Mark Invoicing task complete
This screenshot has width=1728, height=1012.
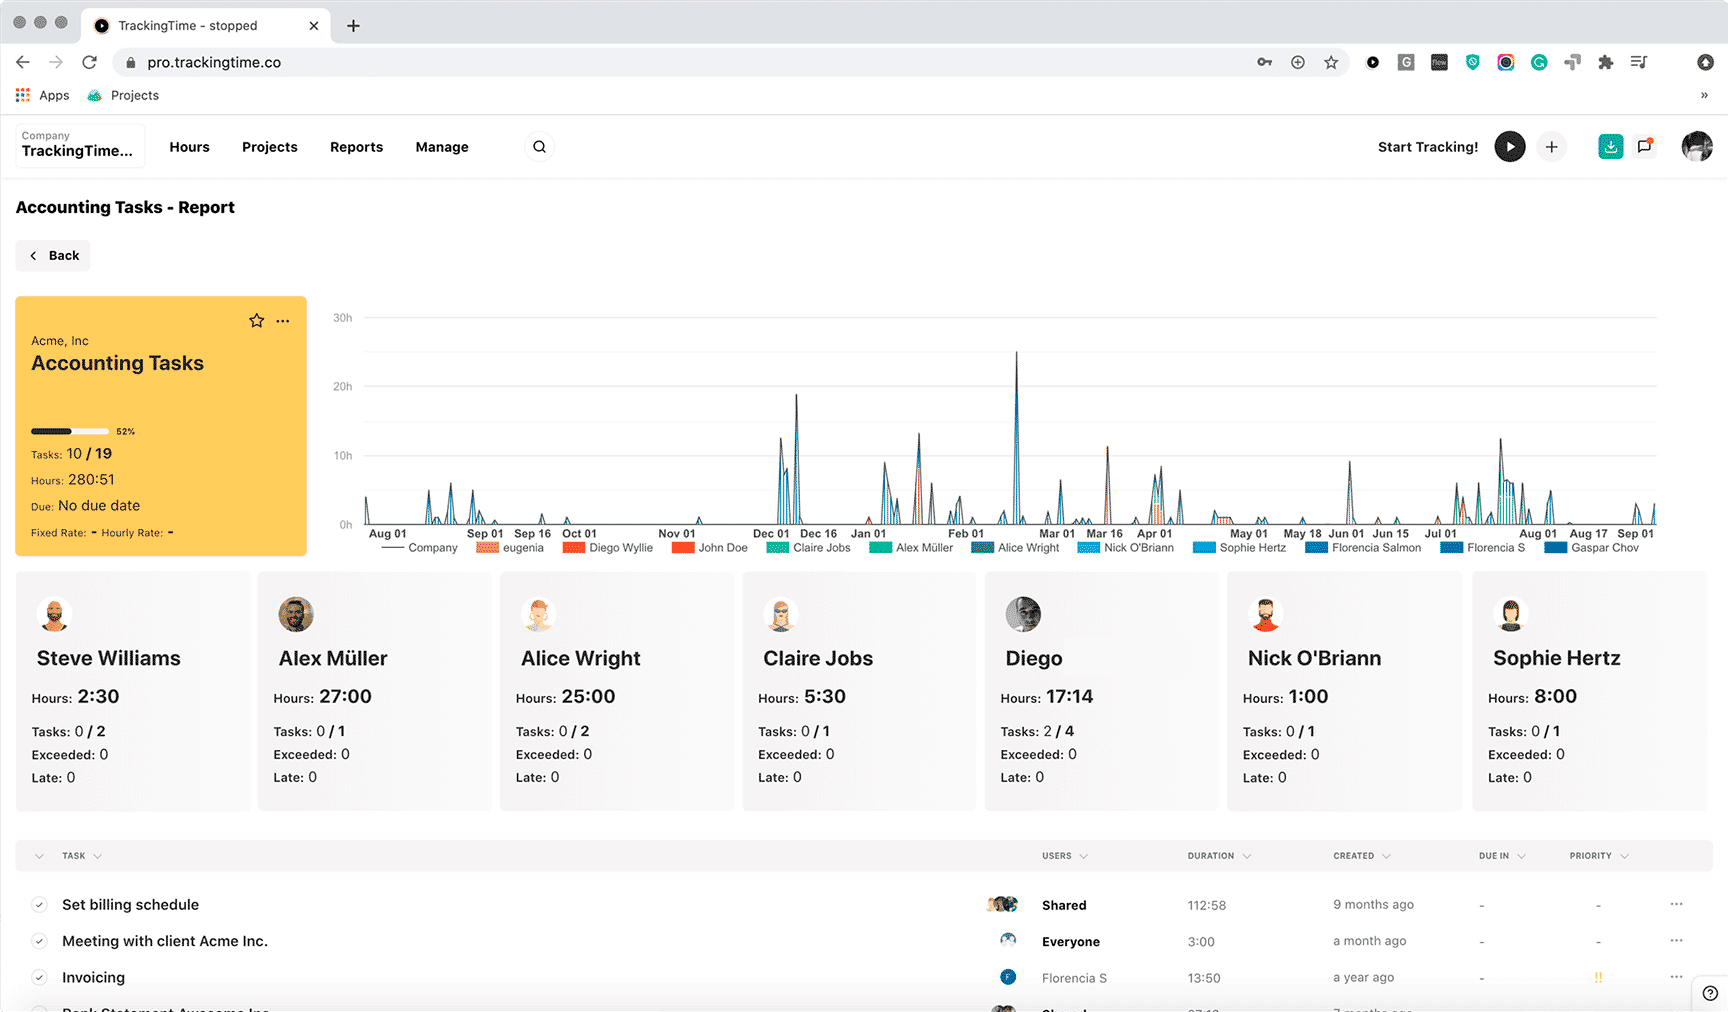pyautogui.click(x=39, y=978)
